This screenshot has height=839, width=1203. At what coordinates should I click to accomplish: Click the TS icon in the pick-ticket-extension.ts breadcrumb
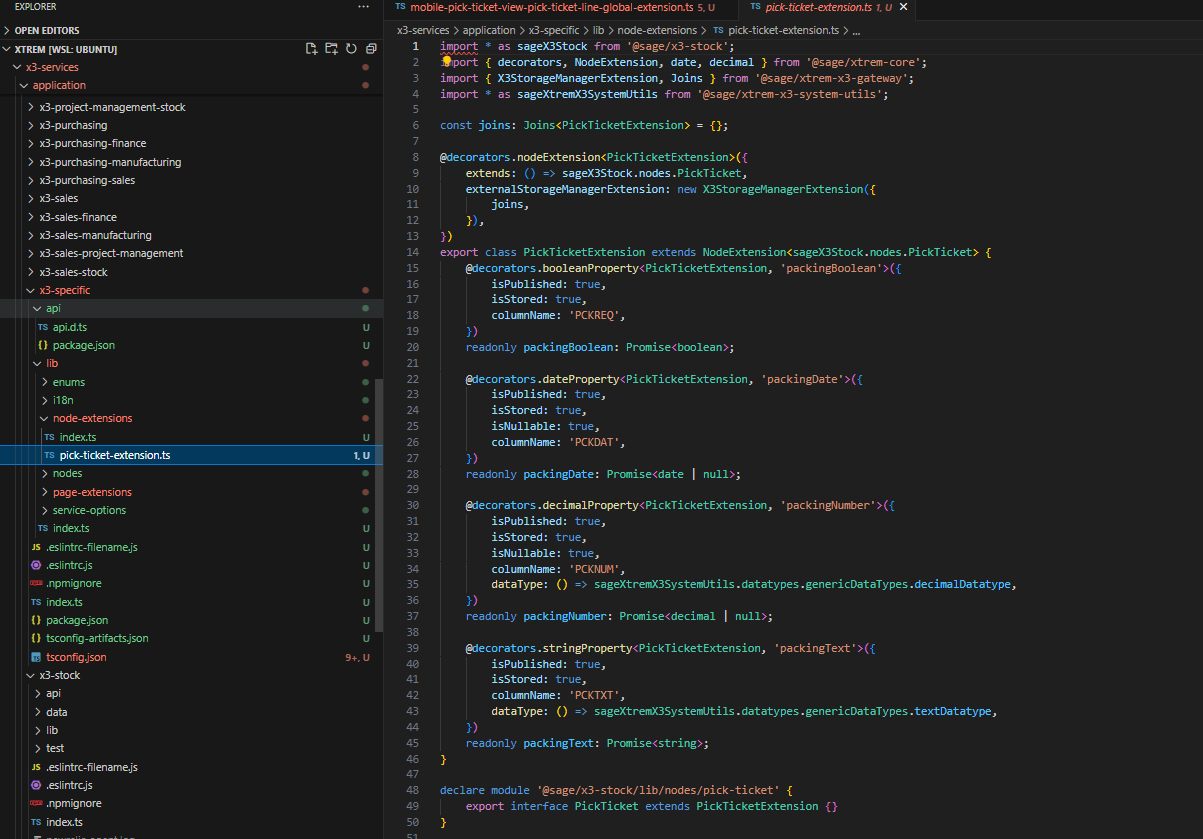pos(718,31)
